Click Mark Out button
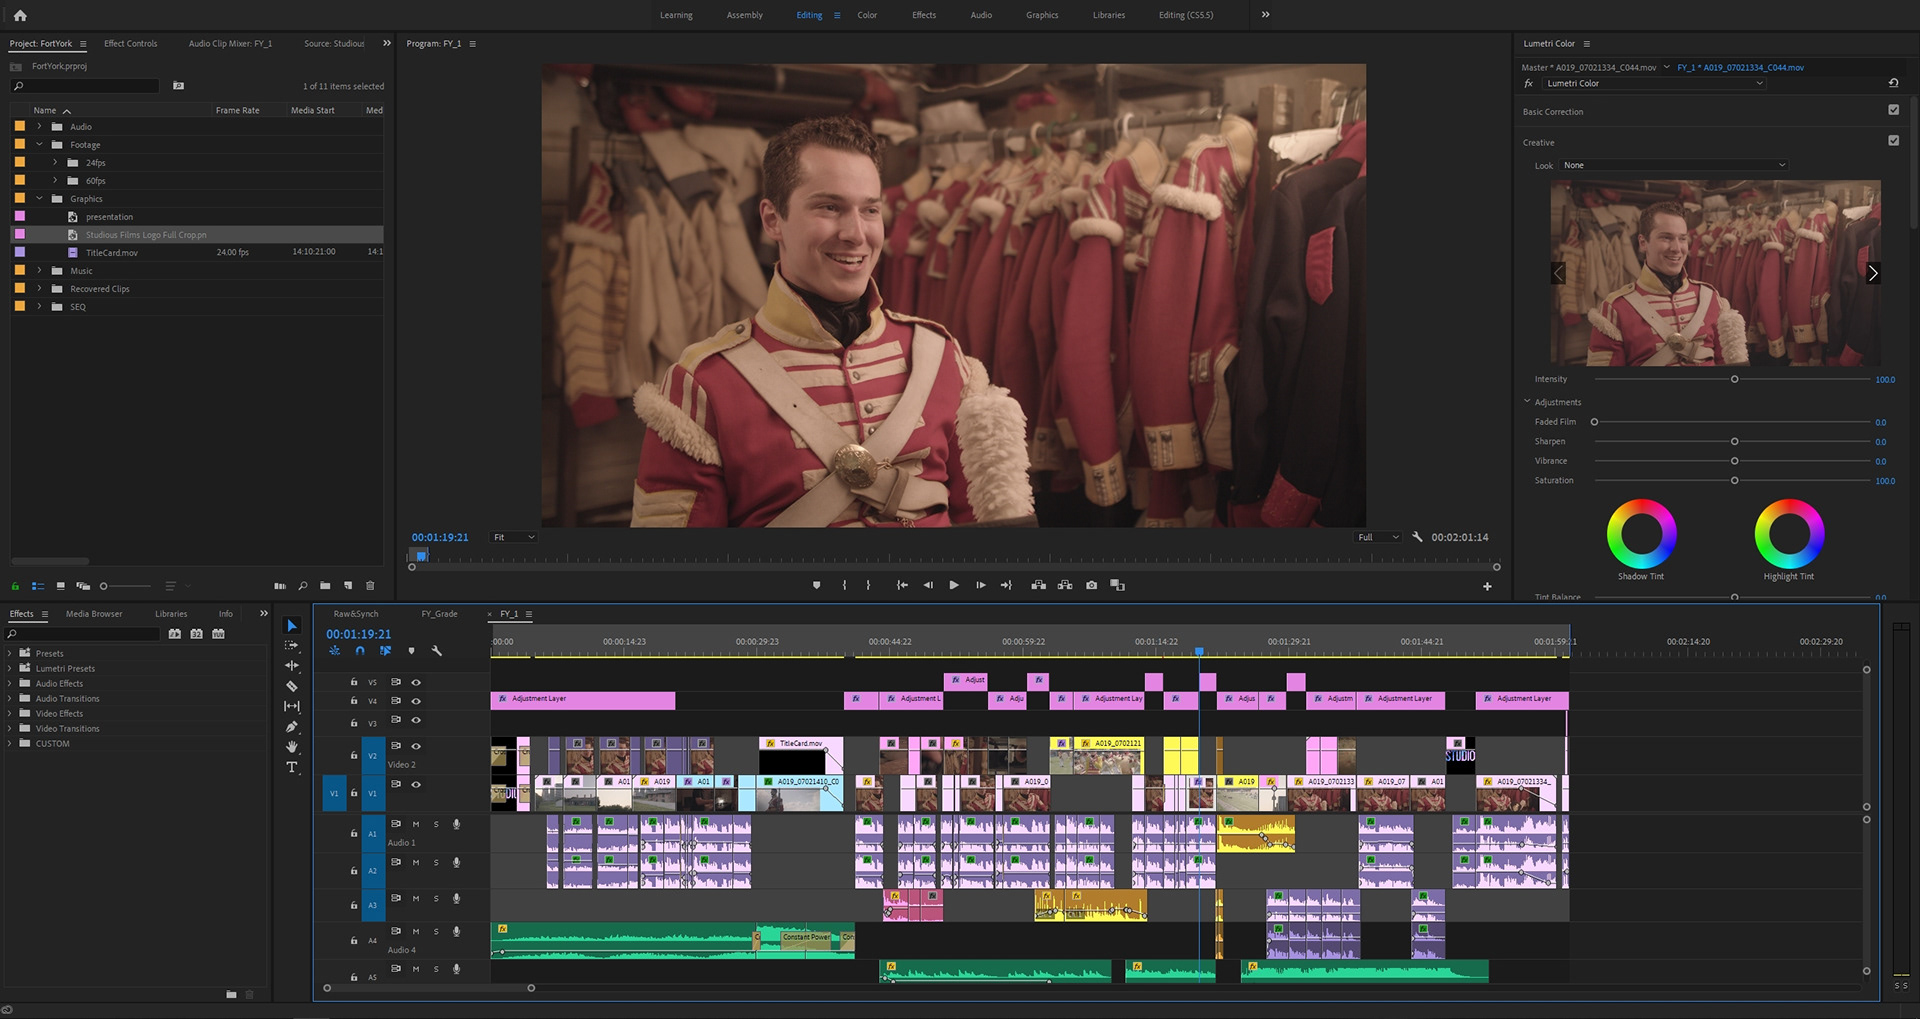The image size is (1920, 1019). pos(868,585)
